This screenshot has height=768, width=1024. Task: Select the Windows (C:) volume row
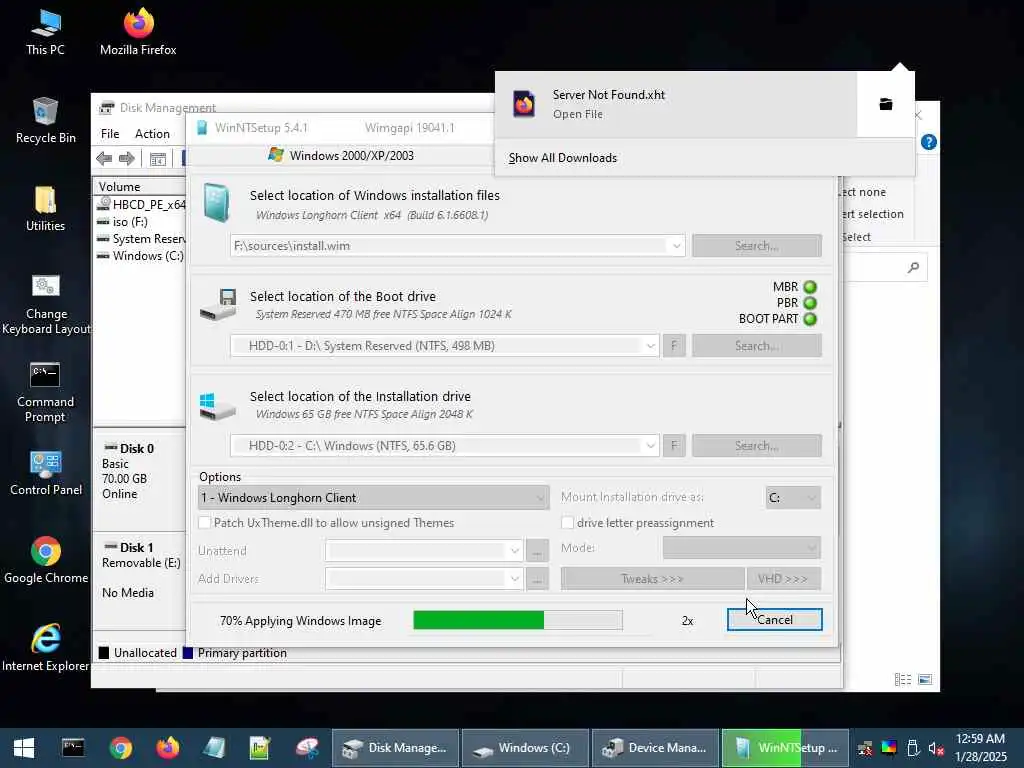[141, 255]
